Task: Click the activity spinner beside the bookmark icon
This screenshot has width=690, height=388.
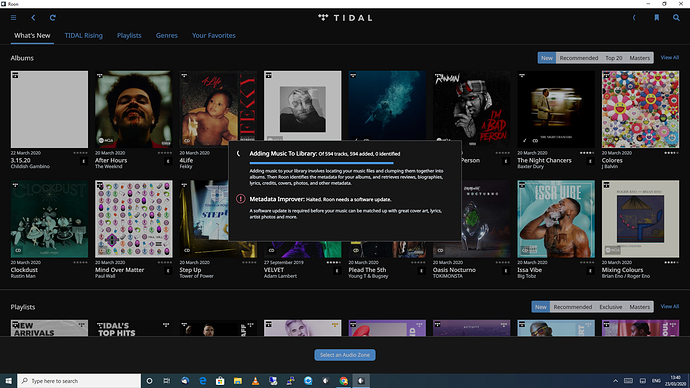Action: pos(634,18)
